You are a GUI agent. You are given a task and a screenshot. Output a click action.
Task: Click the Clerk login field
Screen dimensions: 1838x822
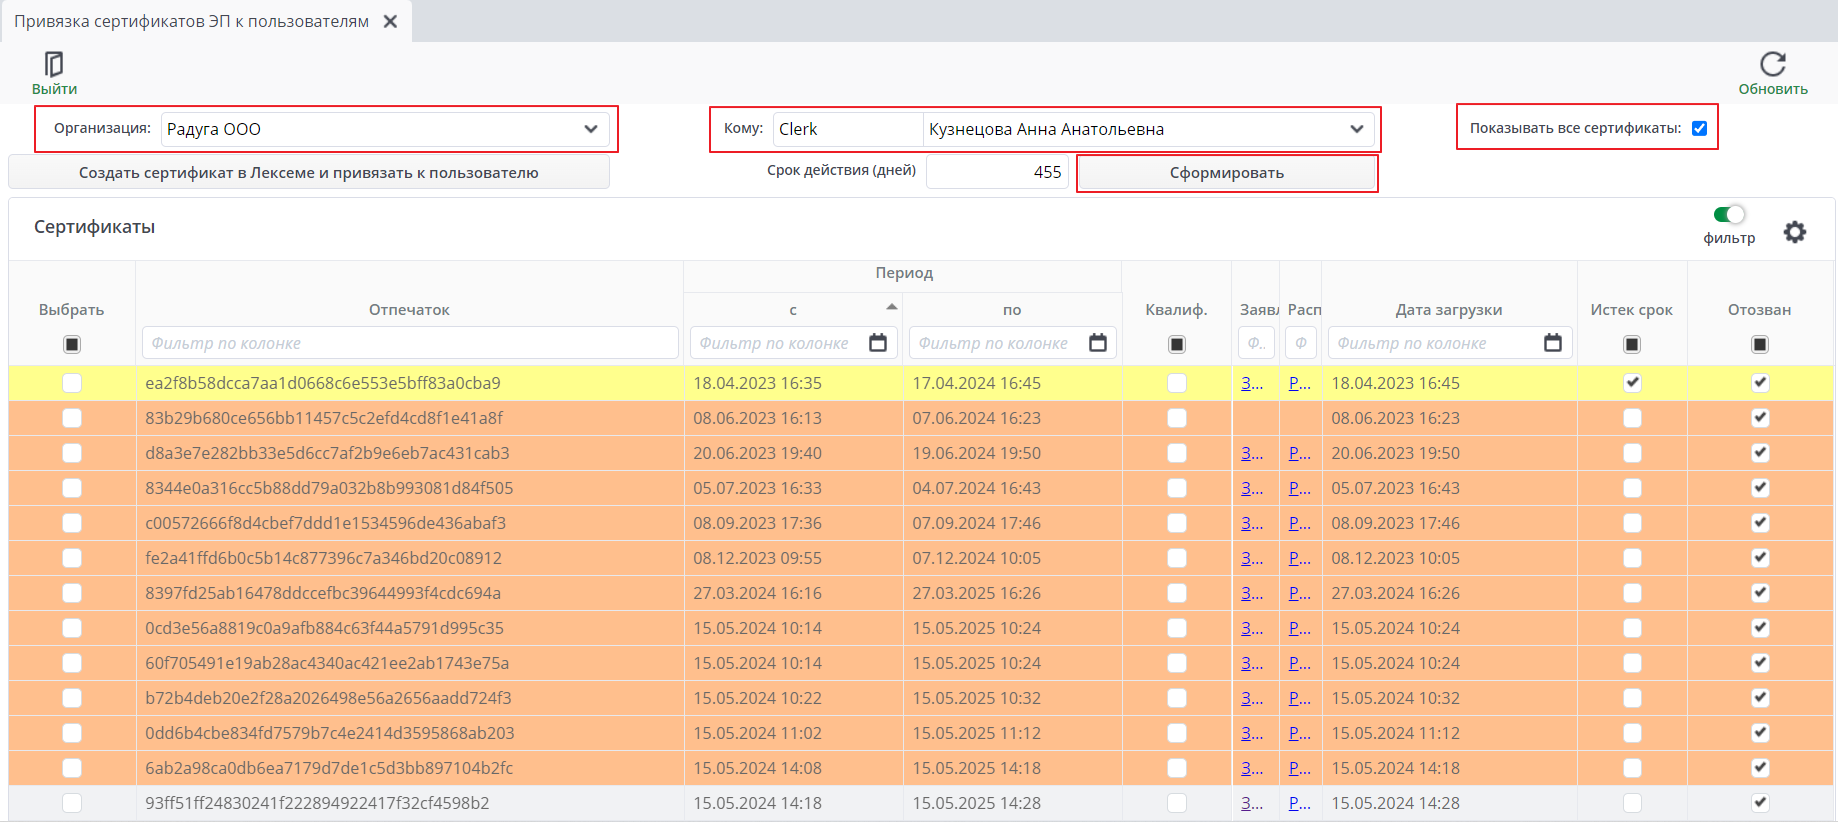click(848, 129)
